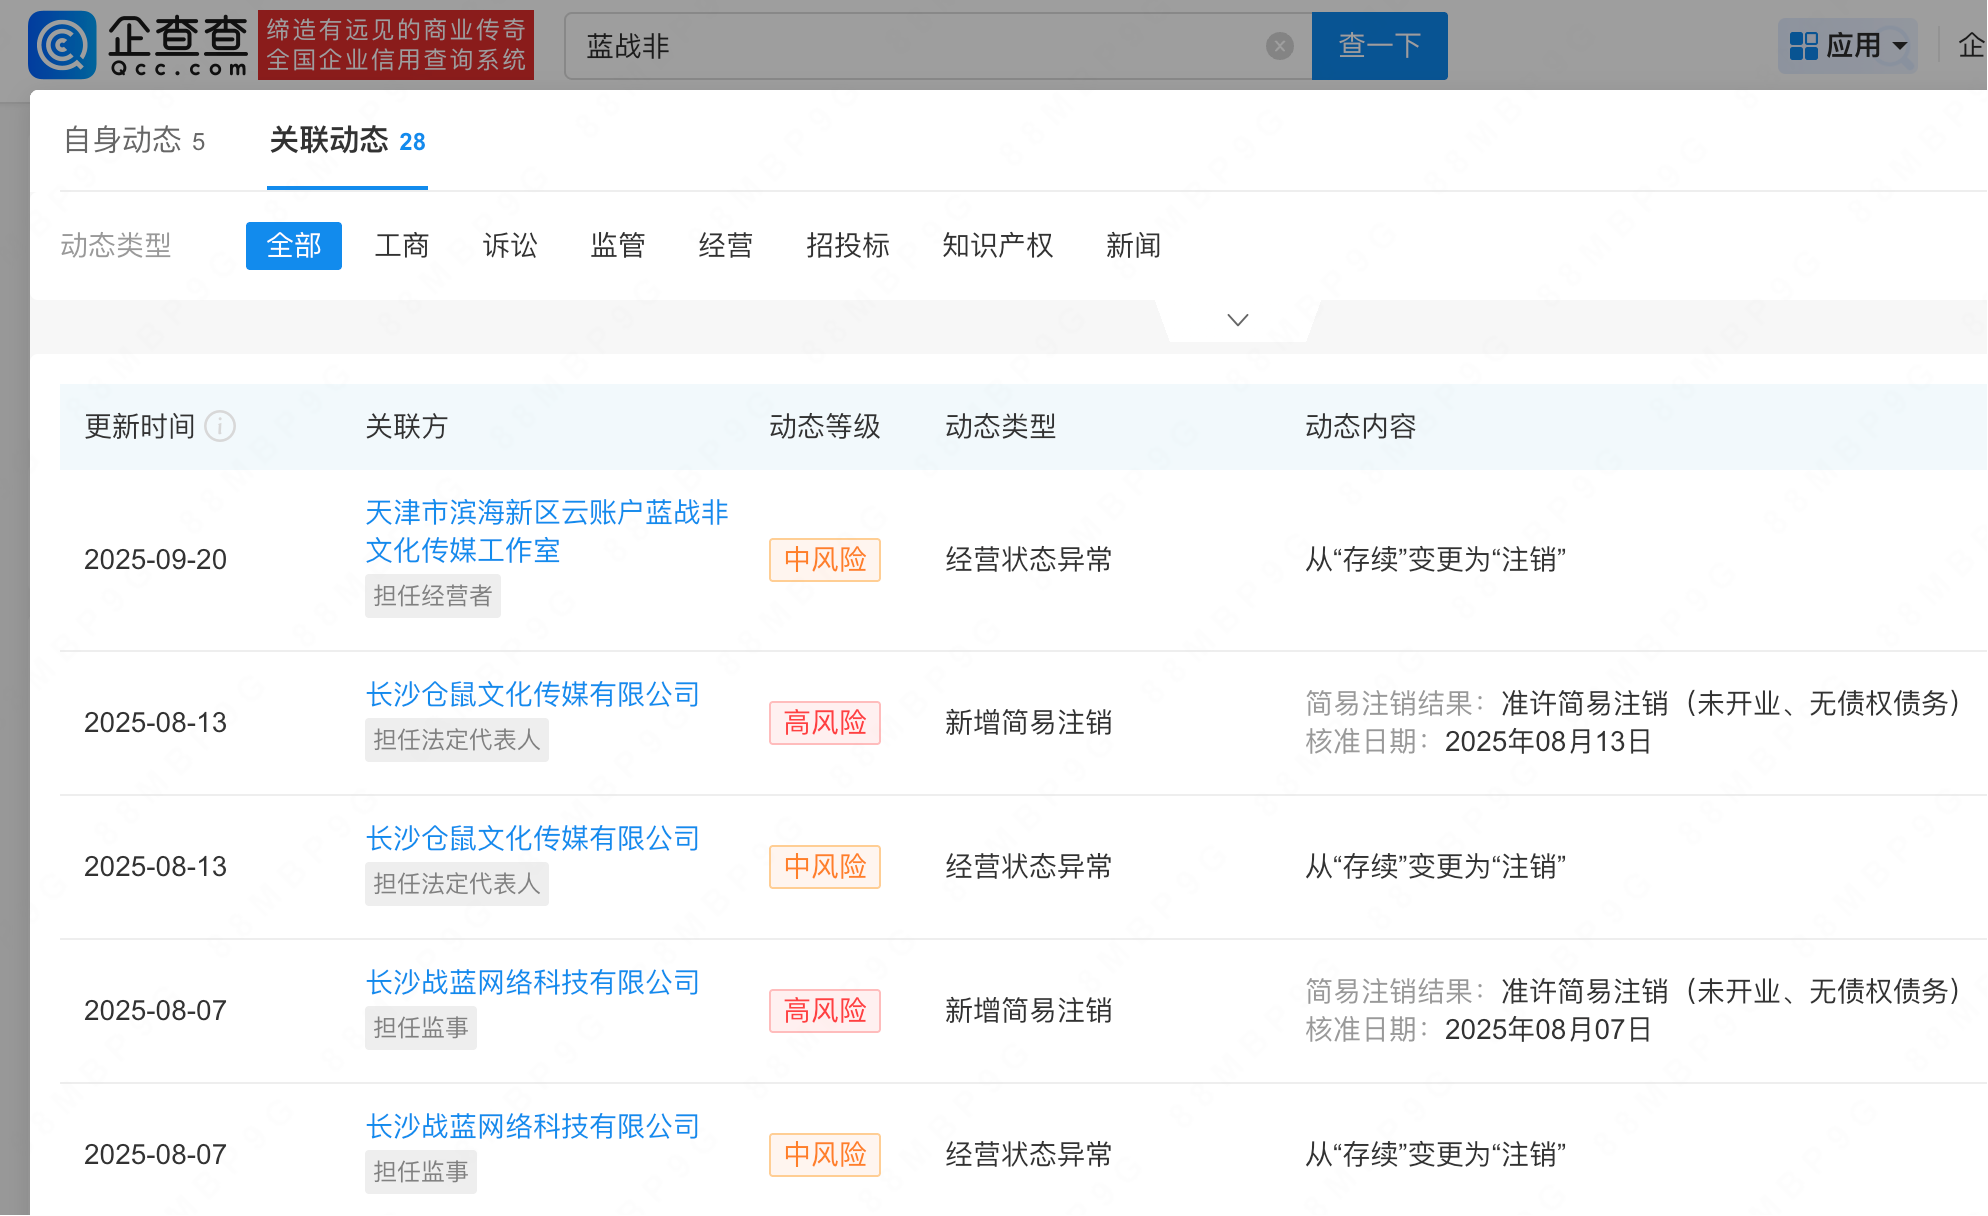Screen dimensions: 1988x1216
Task: Switch to 自身动态 tab
Action: tap(134, 141)
